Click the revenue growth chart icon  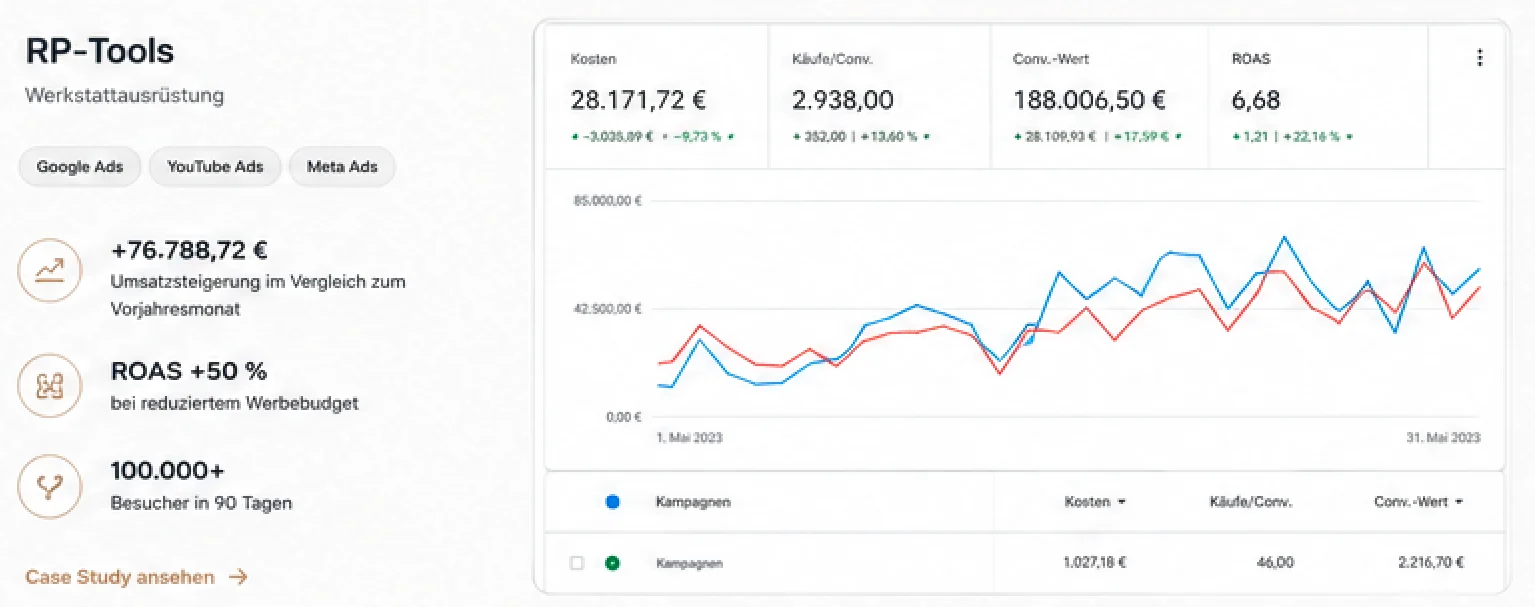click(x=50, y=270)
